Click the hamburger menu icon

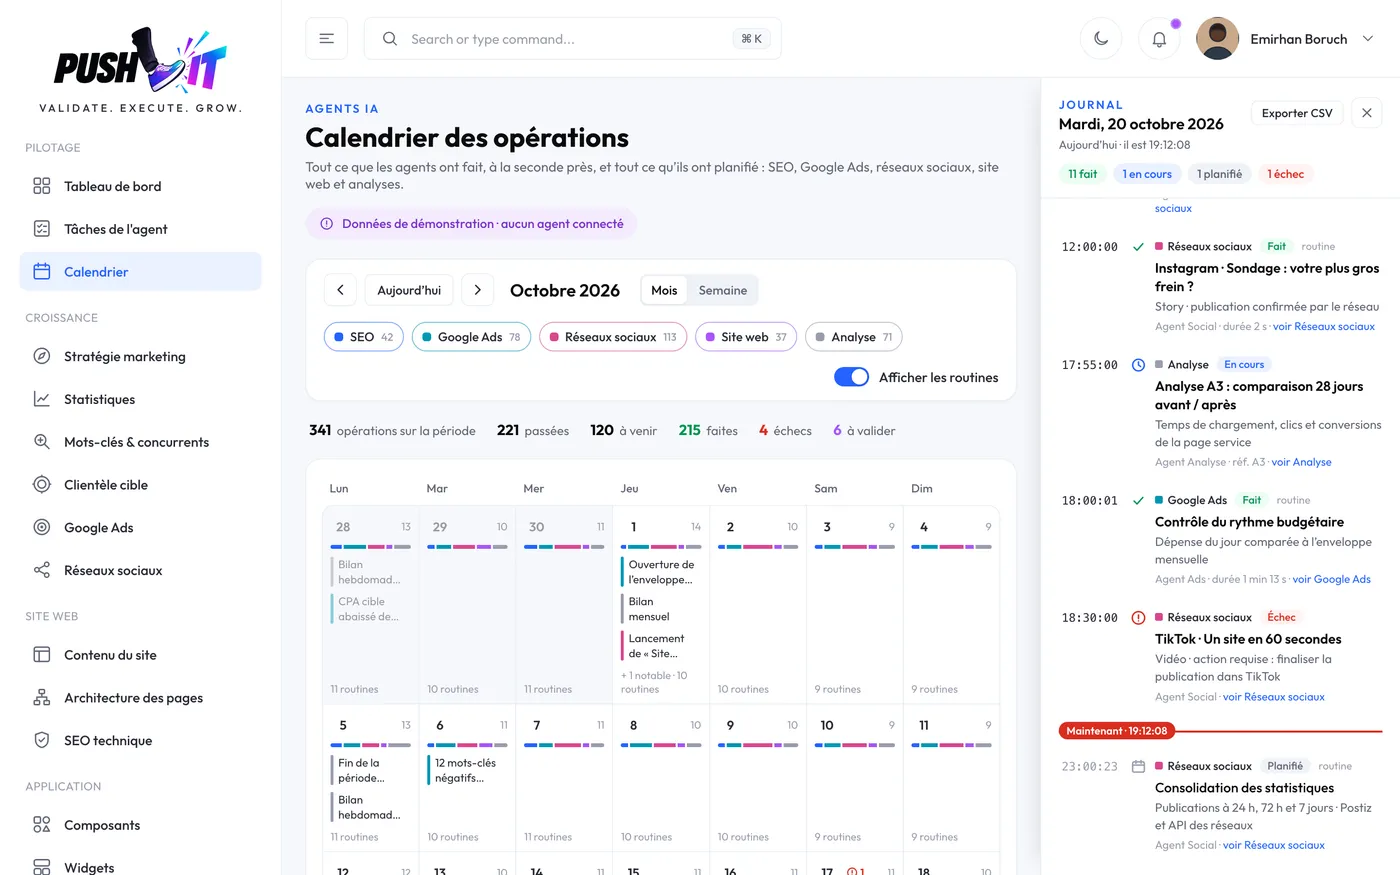click(x=326, y=39)
